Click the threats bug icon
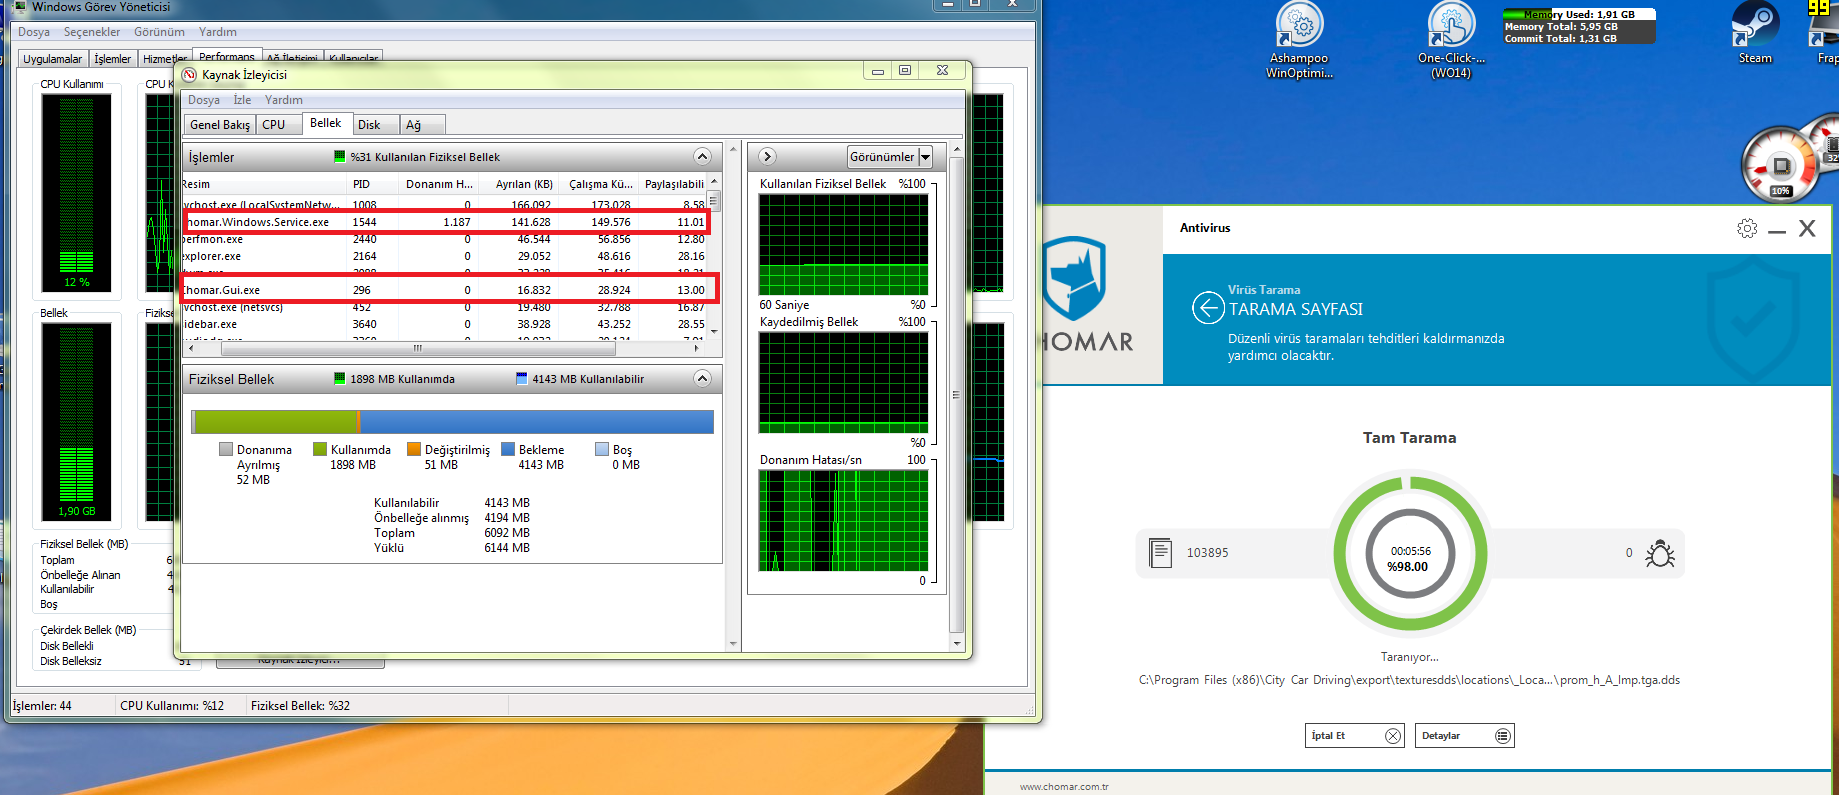This screenshot has width=1839, height=795. pos(1660,553)
